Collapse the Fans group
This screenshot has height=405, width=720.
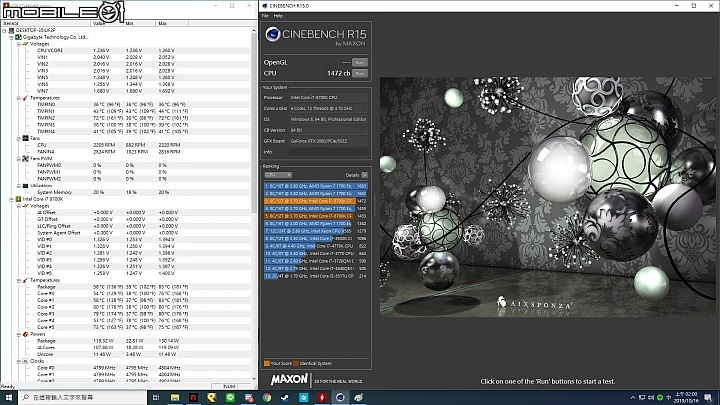18,138
